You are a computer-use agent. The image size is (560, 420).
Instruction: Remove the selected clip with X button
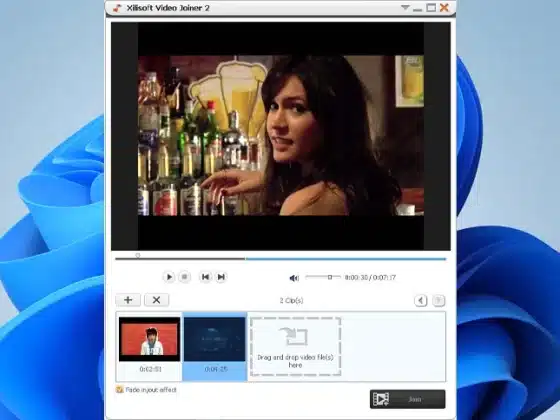click(x=156, y=300)
